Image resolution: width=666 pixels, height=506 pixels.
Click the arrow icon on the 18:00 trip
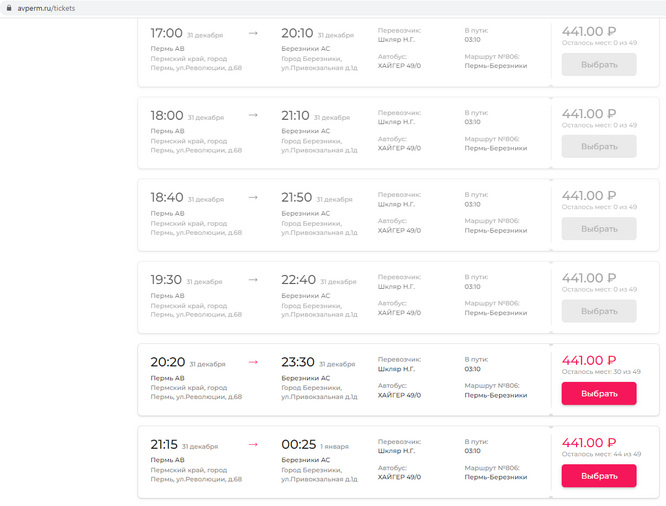pos(253,115)
